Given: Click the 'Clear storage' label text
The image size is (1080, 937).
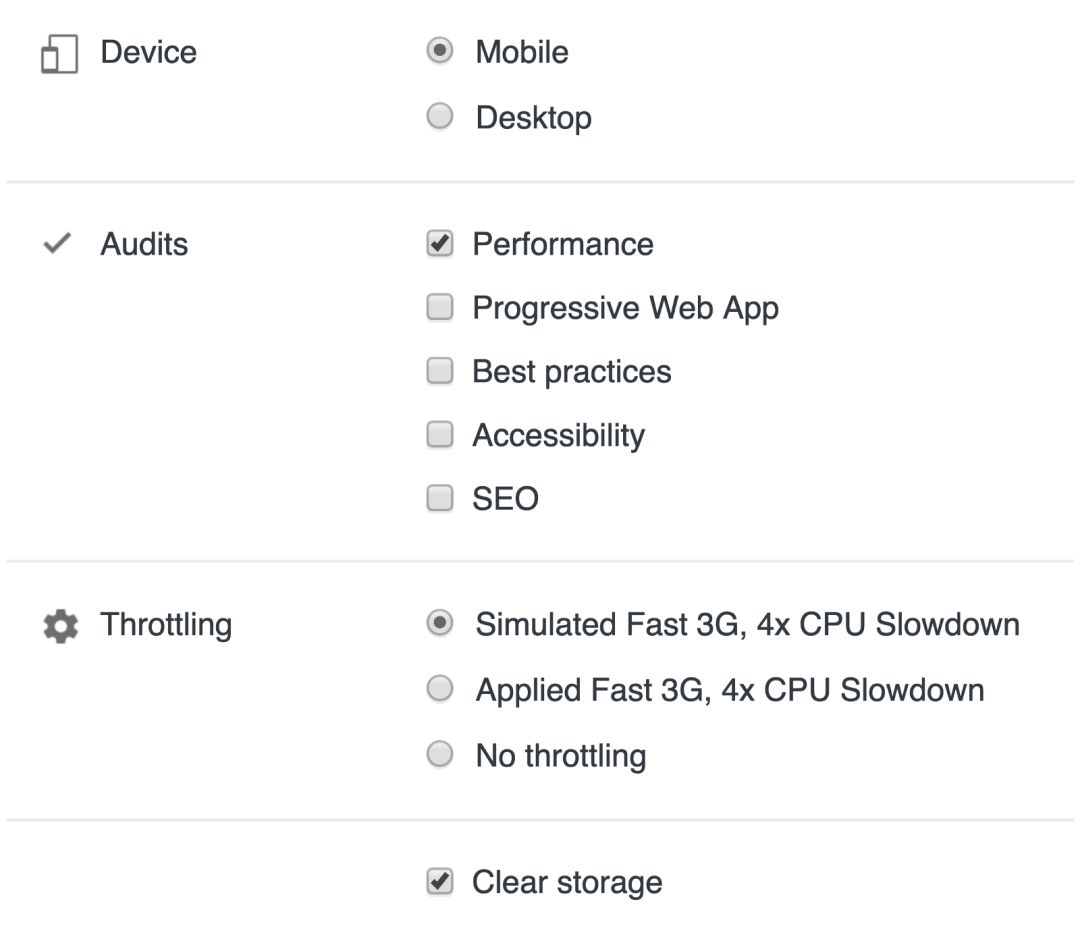Looking at the screenshot, I should 567,882.
